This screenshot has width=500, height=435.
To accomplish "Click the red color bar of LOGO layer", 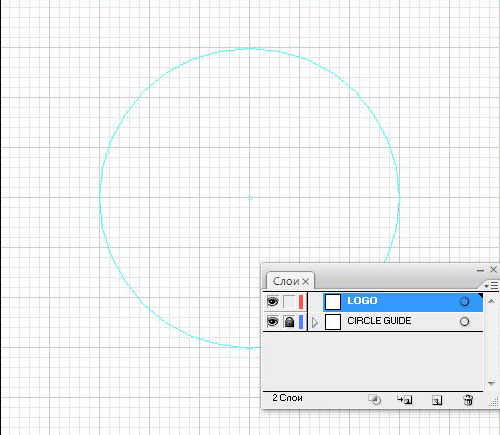I will click(301, 302).
